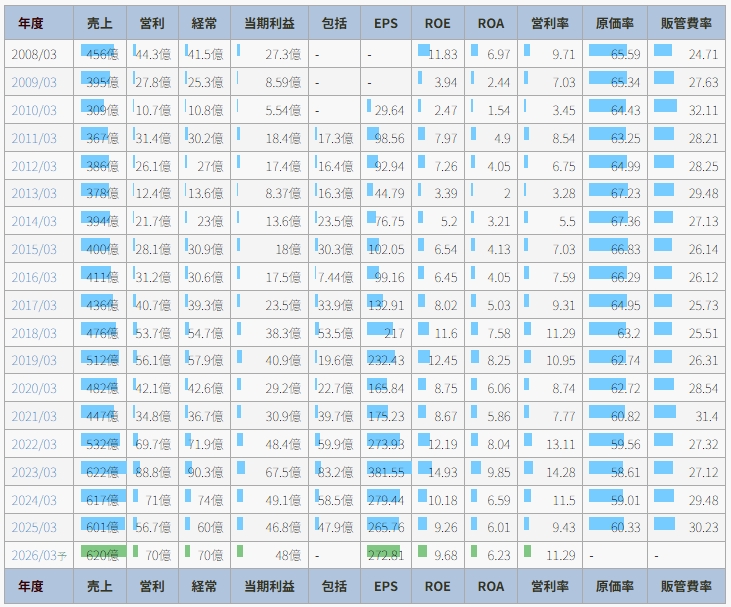Click the 営利率 label in bottom footer row

click(550, 587)
